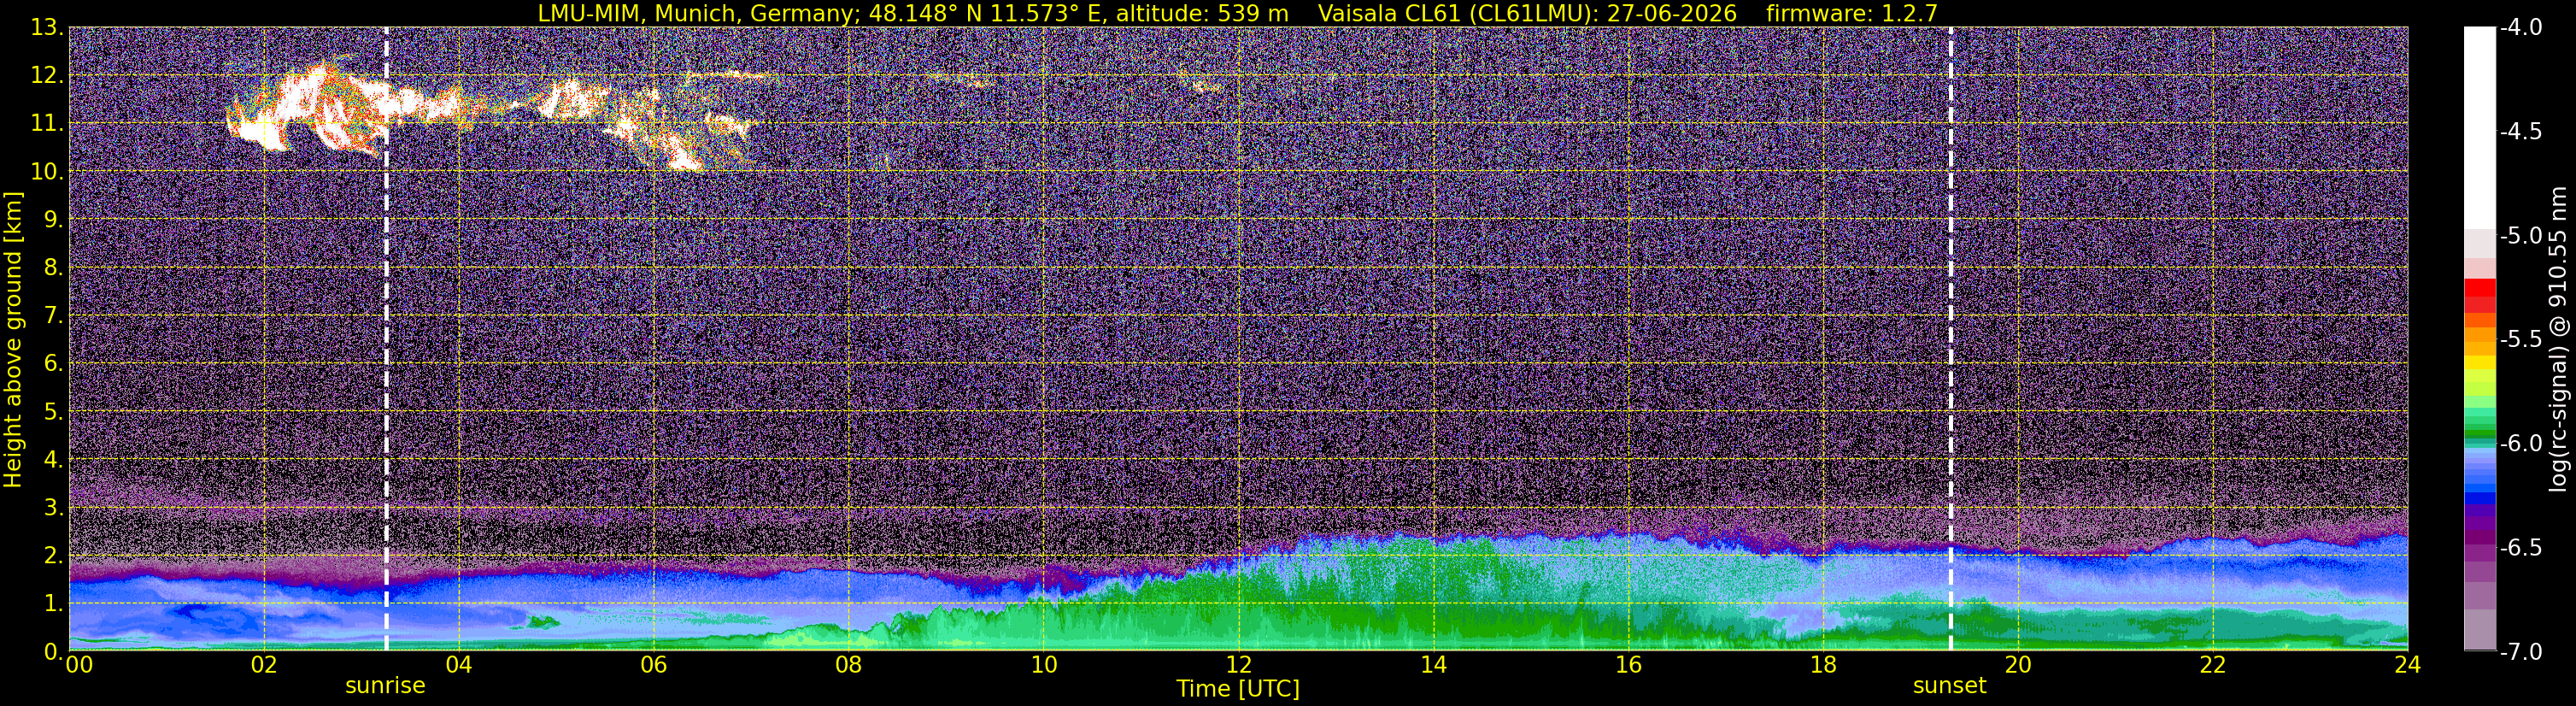
Task: Click the '-7.0' colorbar tick label
Action: point(2521,652)
